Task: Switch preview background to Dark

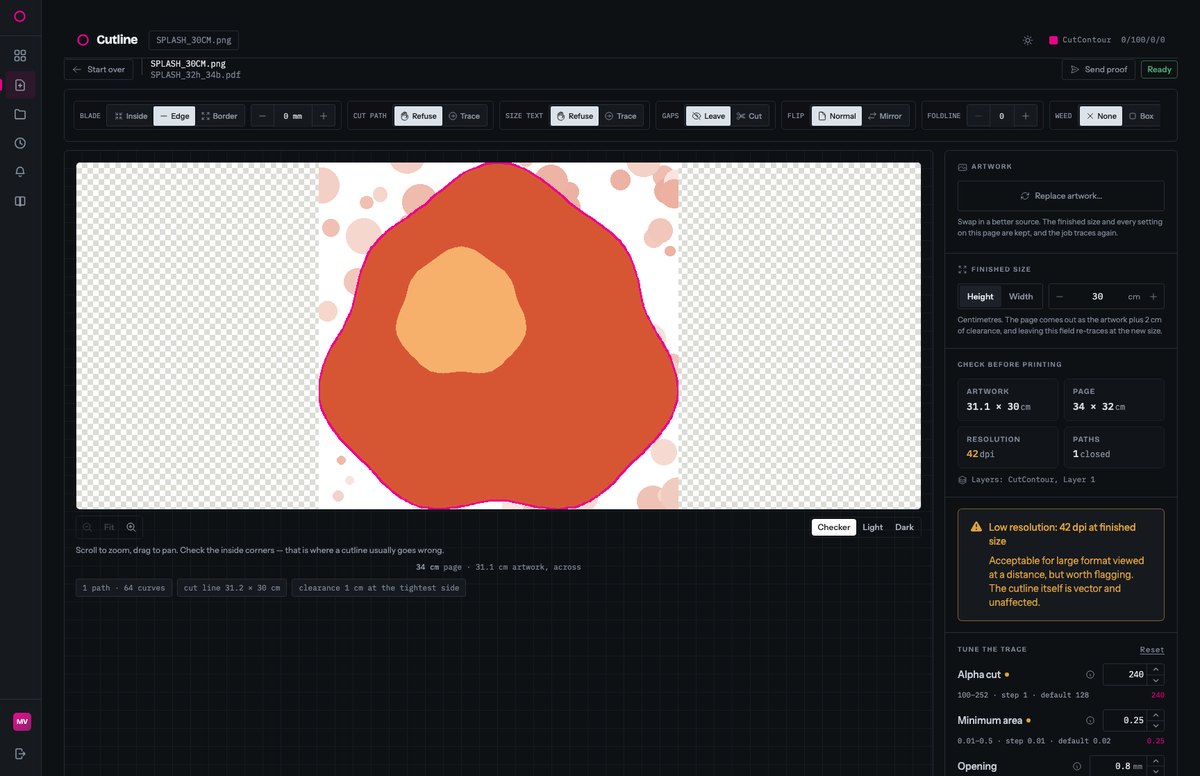Action: (x=904, y=527)
